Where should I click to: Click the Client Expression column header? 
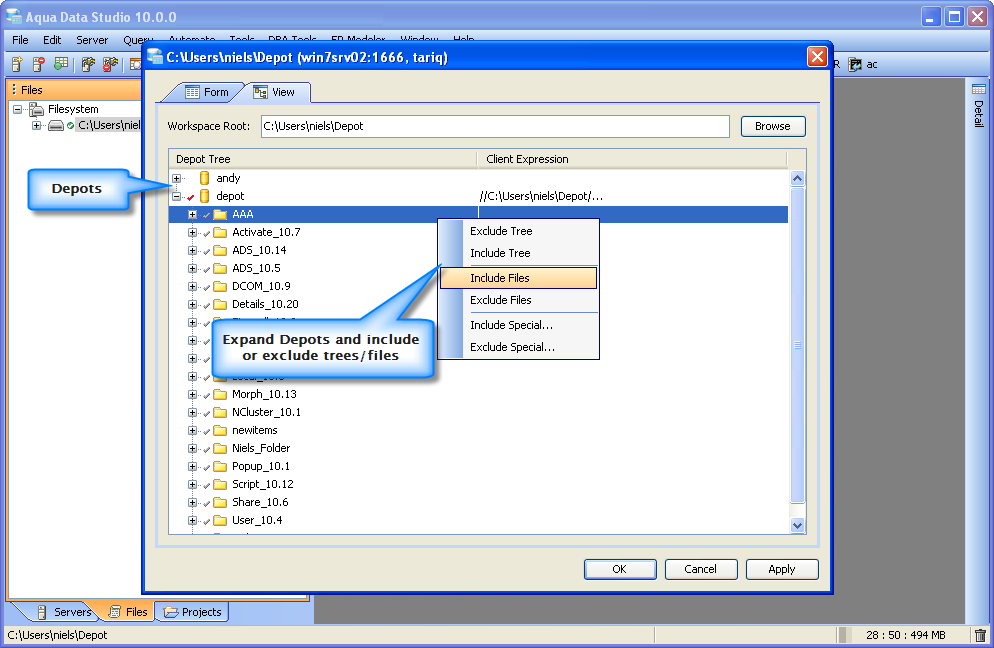coord(631,159)
